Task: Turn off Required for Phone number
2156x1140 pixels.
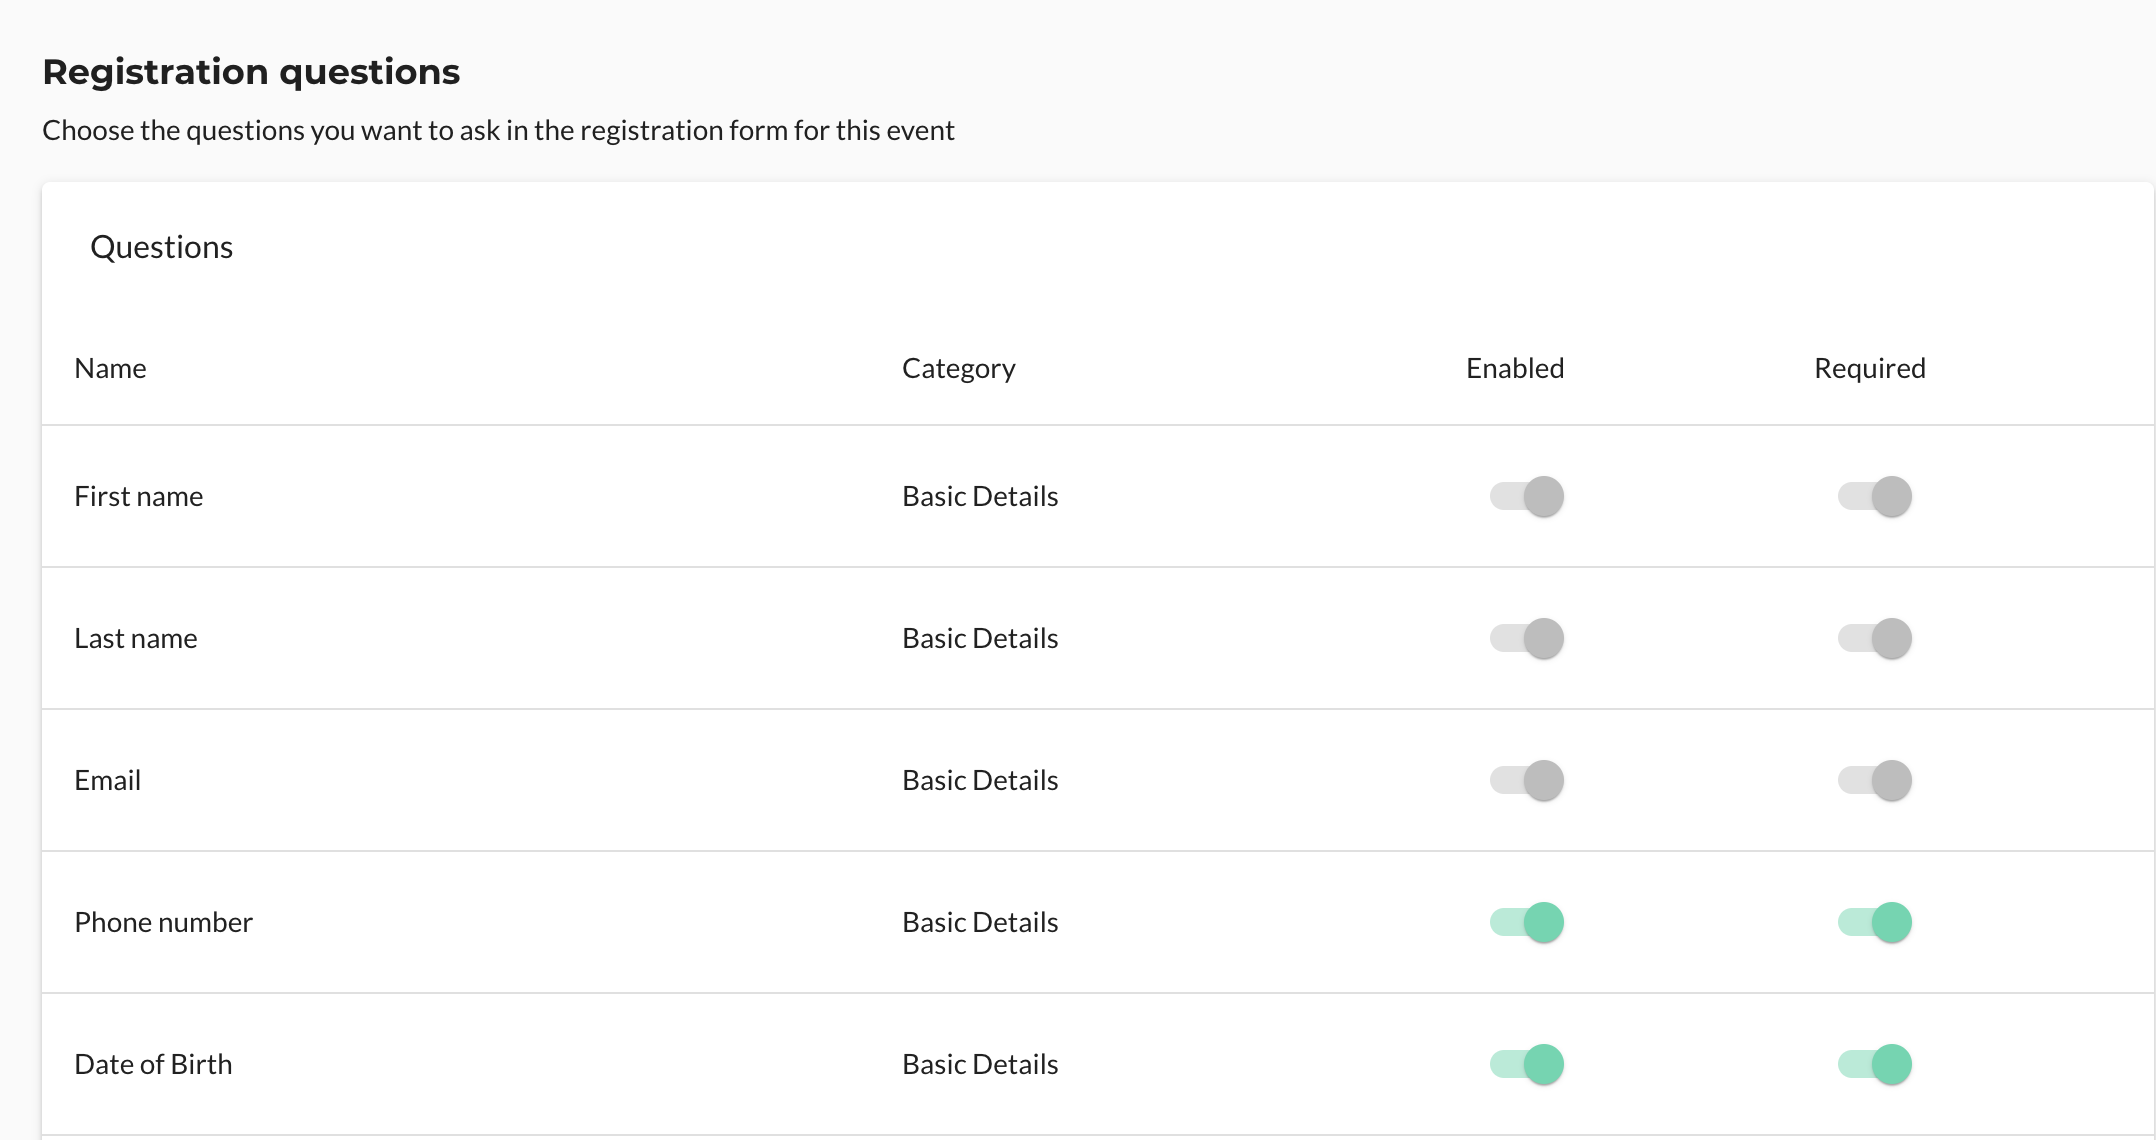Action: tap(1874, 922)
